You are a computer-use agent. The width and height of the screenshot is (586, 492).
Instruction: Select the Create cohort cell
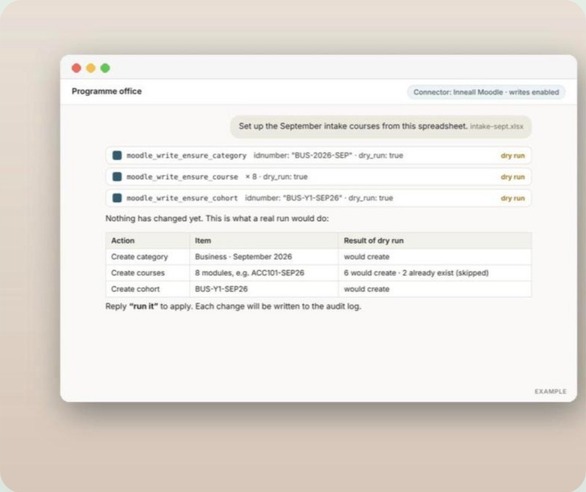coord(148,289)
